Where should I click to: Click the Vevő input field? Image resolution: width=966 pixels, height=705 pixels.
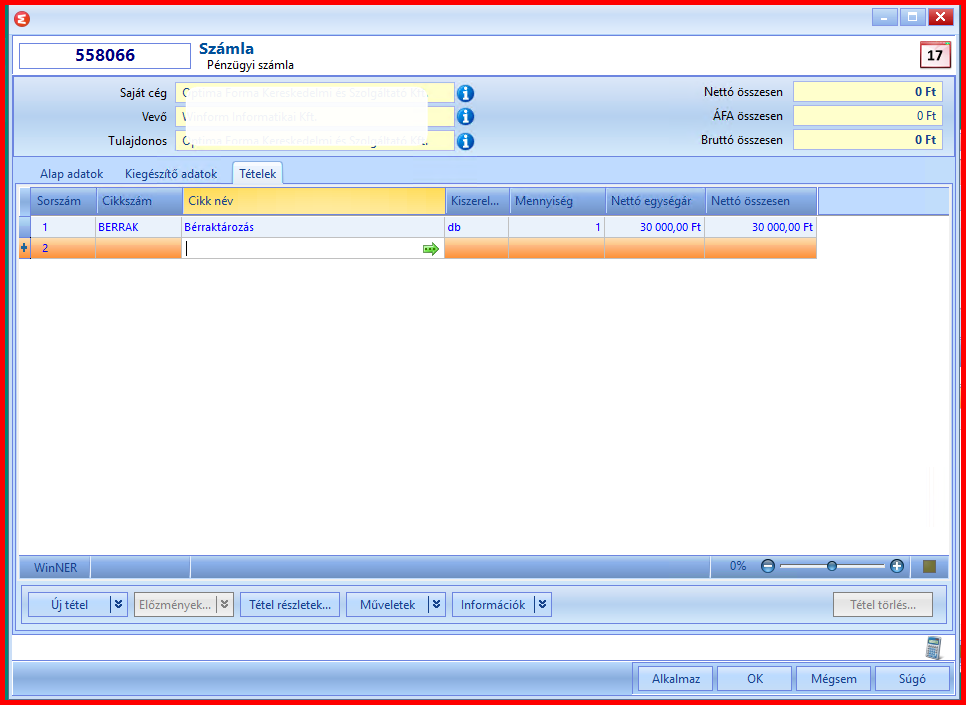tap(315, 116)
